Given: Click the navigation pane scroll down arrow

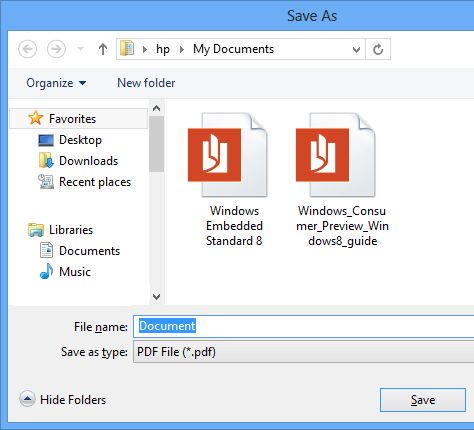Looking at the screenshot, I should point(156,296).
